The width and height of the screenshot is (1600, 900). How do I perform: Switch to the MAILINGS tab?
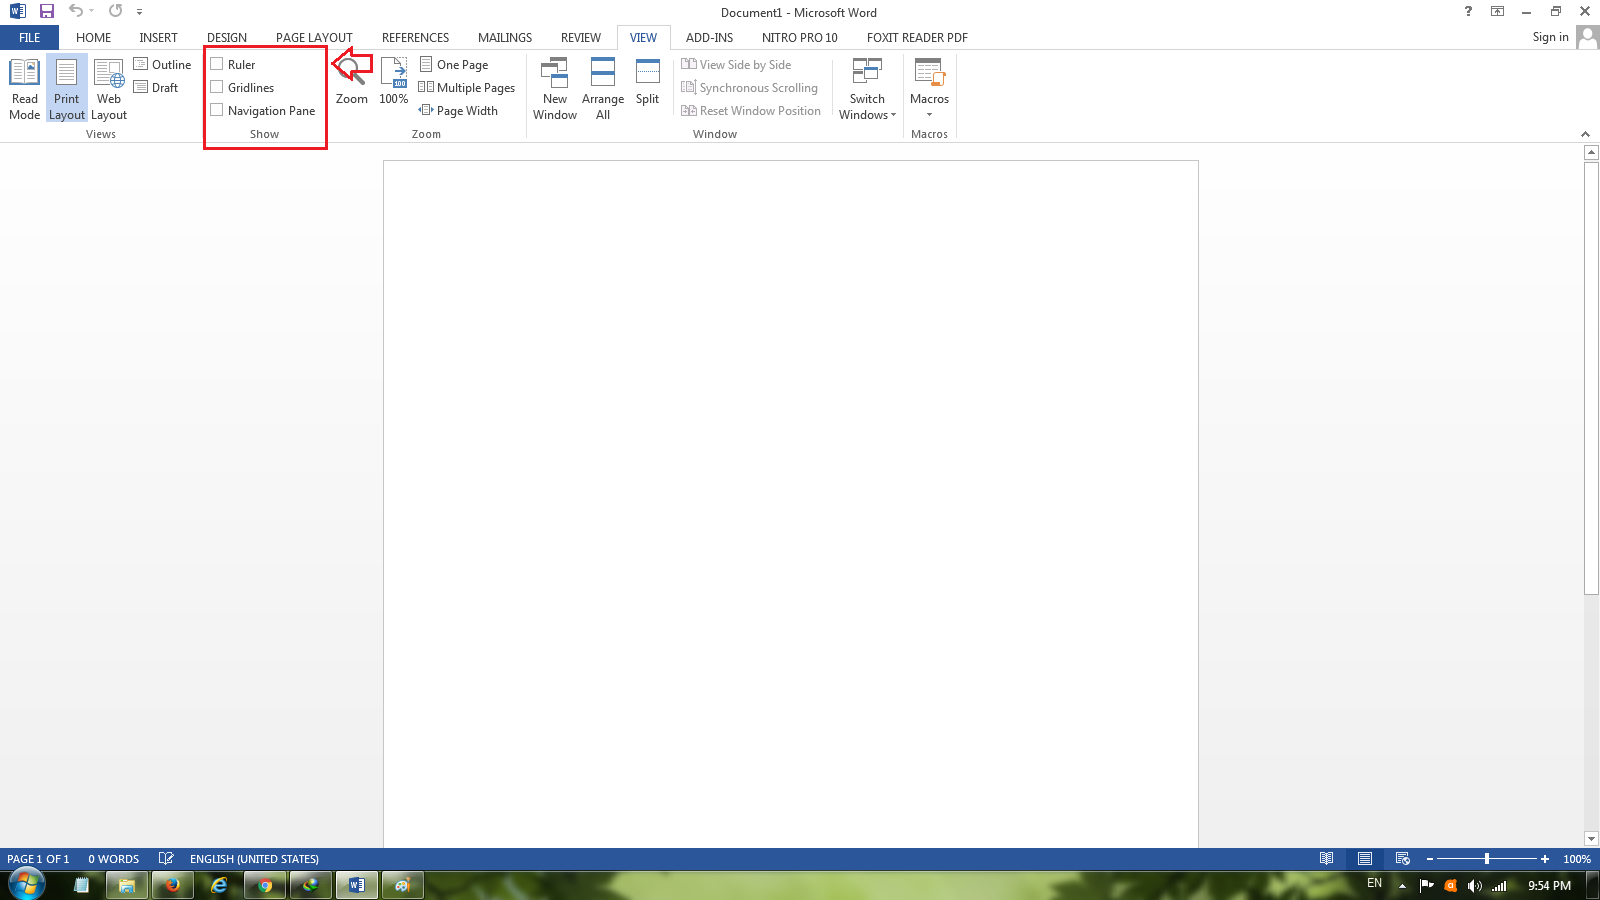pyautogui.click(x=504, y=37)
